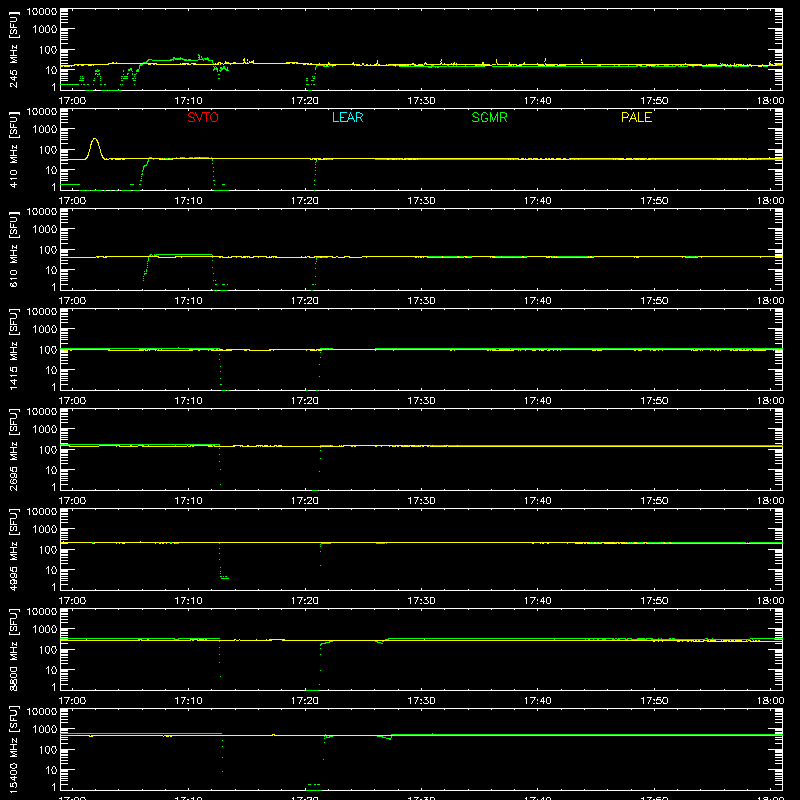Click the red SVTO station label
800x800 pixels.
point(203,117)
